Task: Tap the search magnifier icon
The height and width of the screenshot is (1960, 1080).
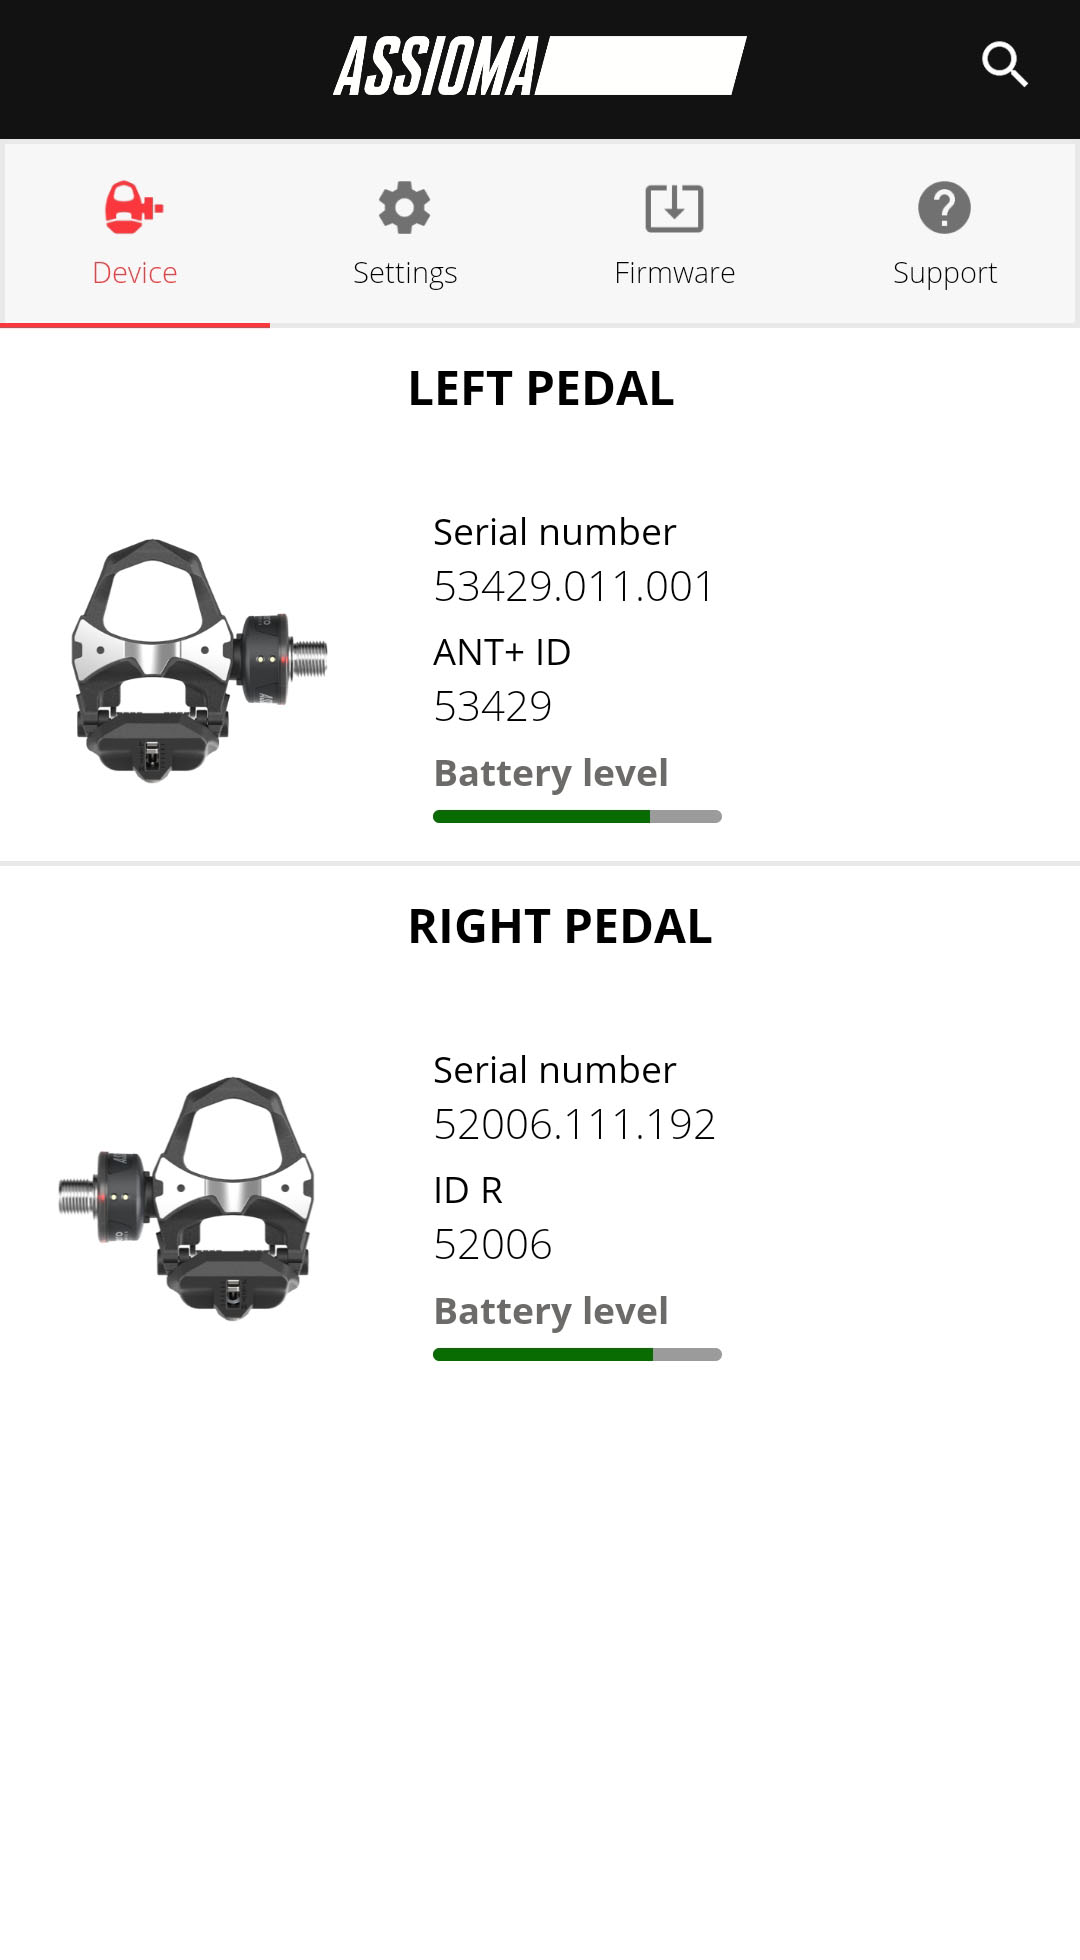Action: (1004, 65)
